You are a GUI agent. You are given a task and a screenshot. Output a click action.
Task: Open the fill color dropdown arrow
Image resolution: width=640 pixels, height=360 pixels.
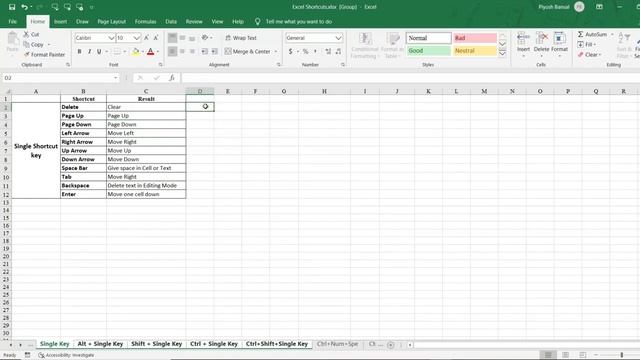142,51
